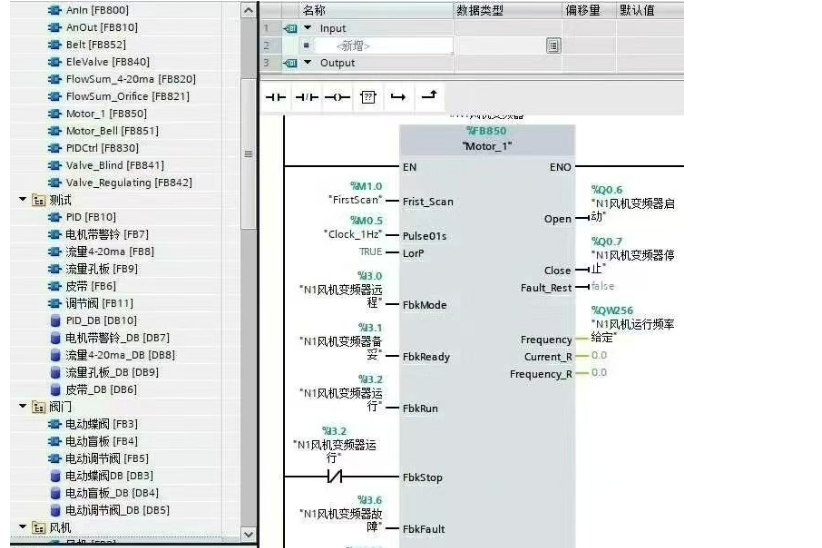
Task: Open the Motor_Bell [FB851] block
Action: pyautogui.click(x=112, y=131)
